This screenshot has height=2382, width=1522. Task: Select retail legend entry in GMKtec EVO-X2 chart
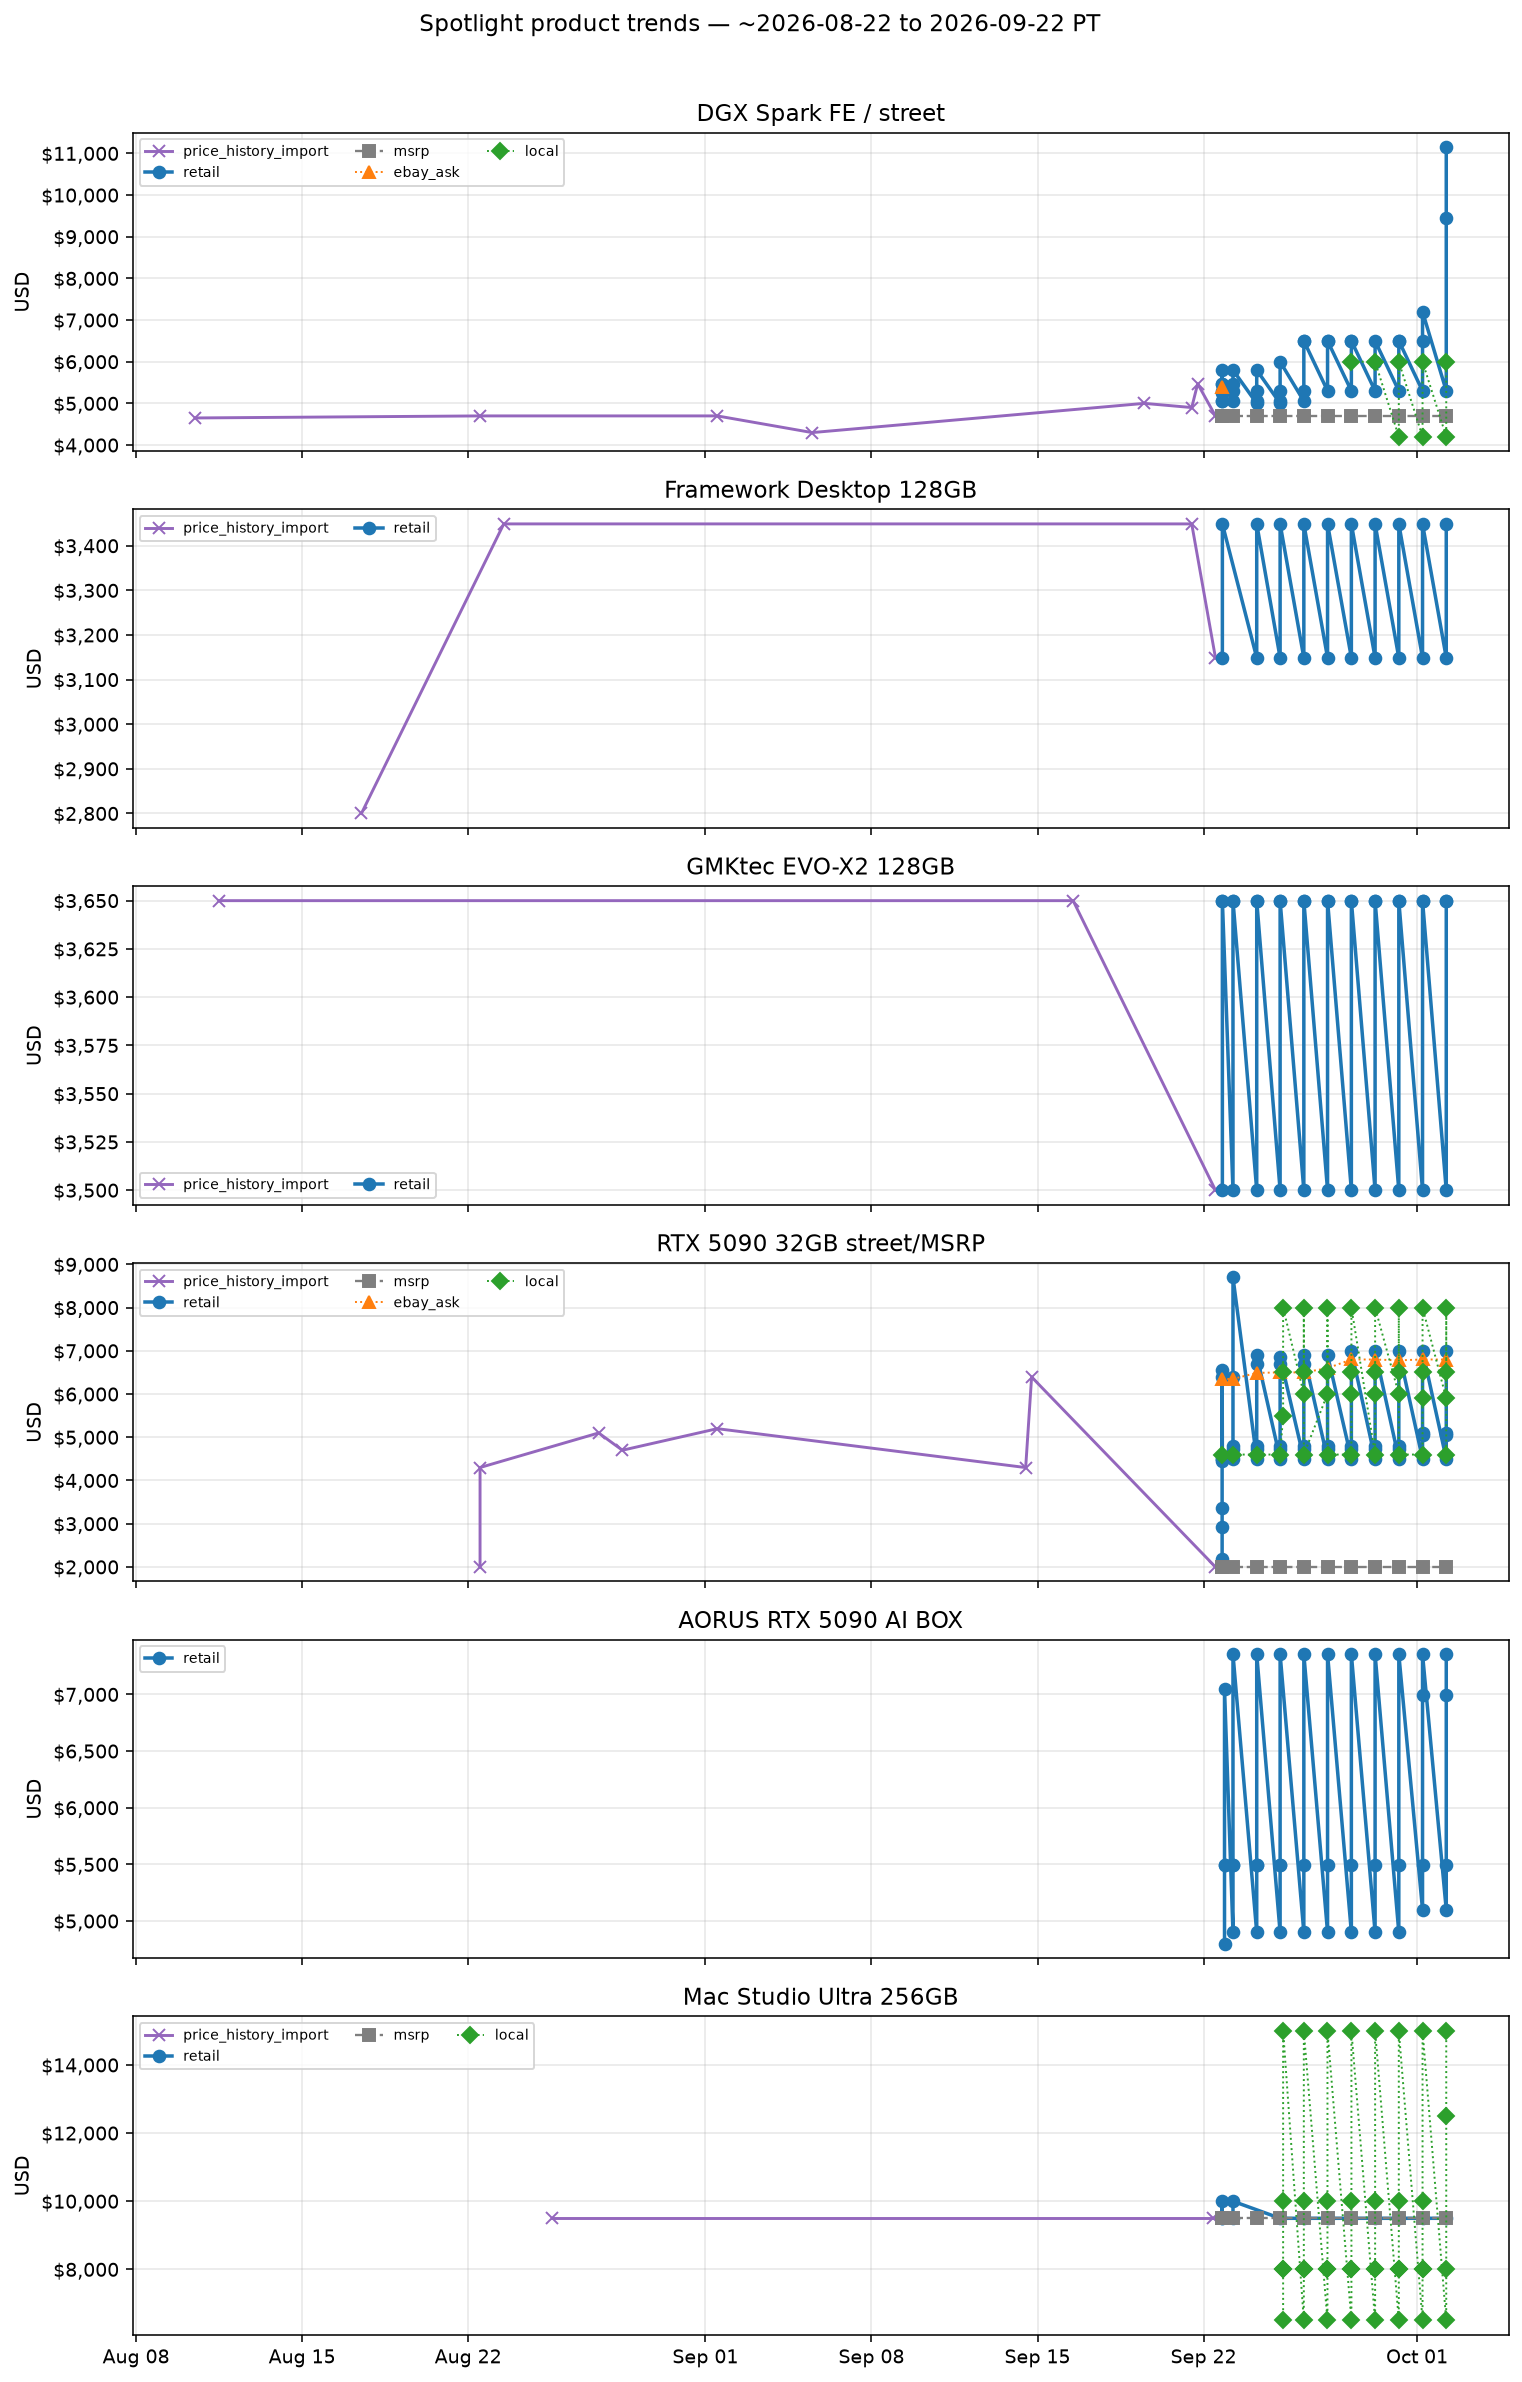(392, 1184)
